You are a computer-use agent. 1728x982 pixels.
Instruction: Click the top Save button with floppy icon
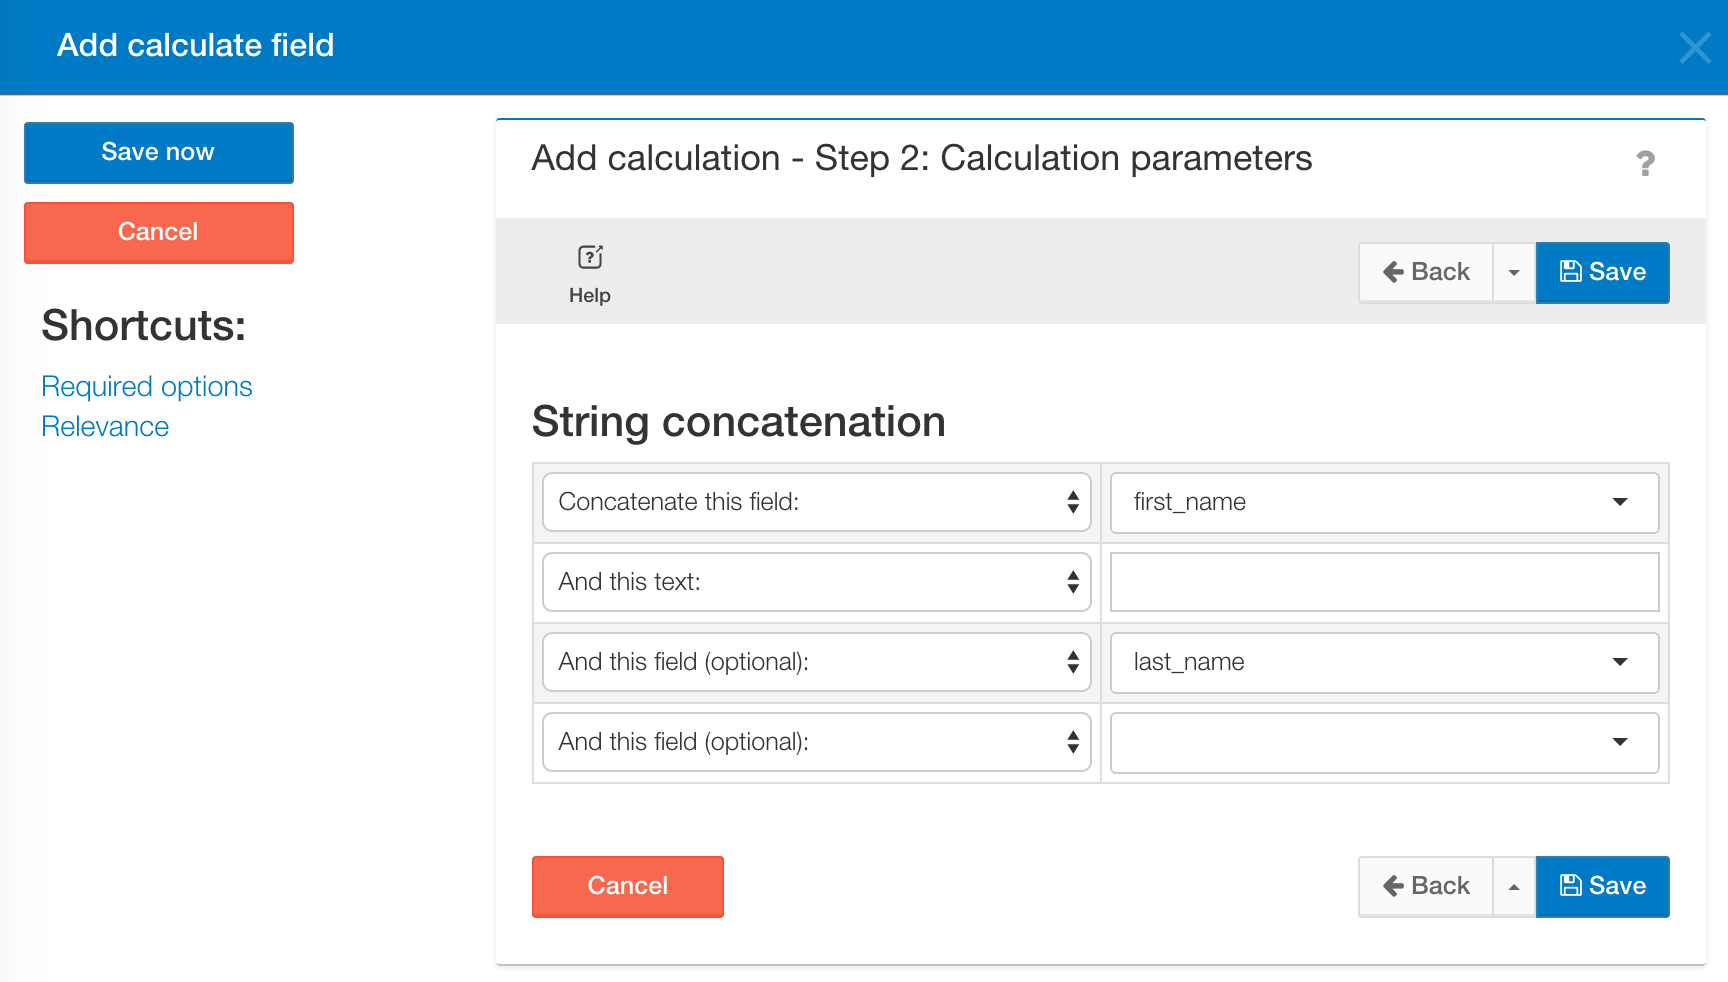[x=1602, y=272]
